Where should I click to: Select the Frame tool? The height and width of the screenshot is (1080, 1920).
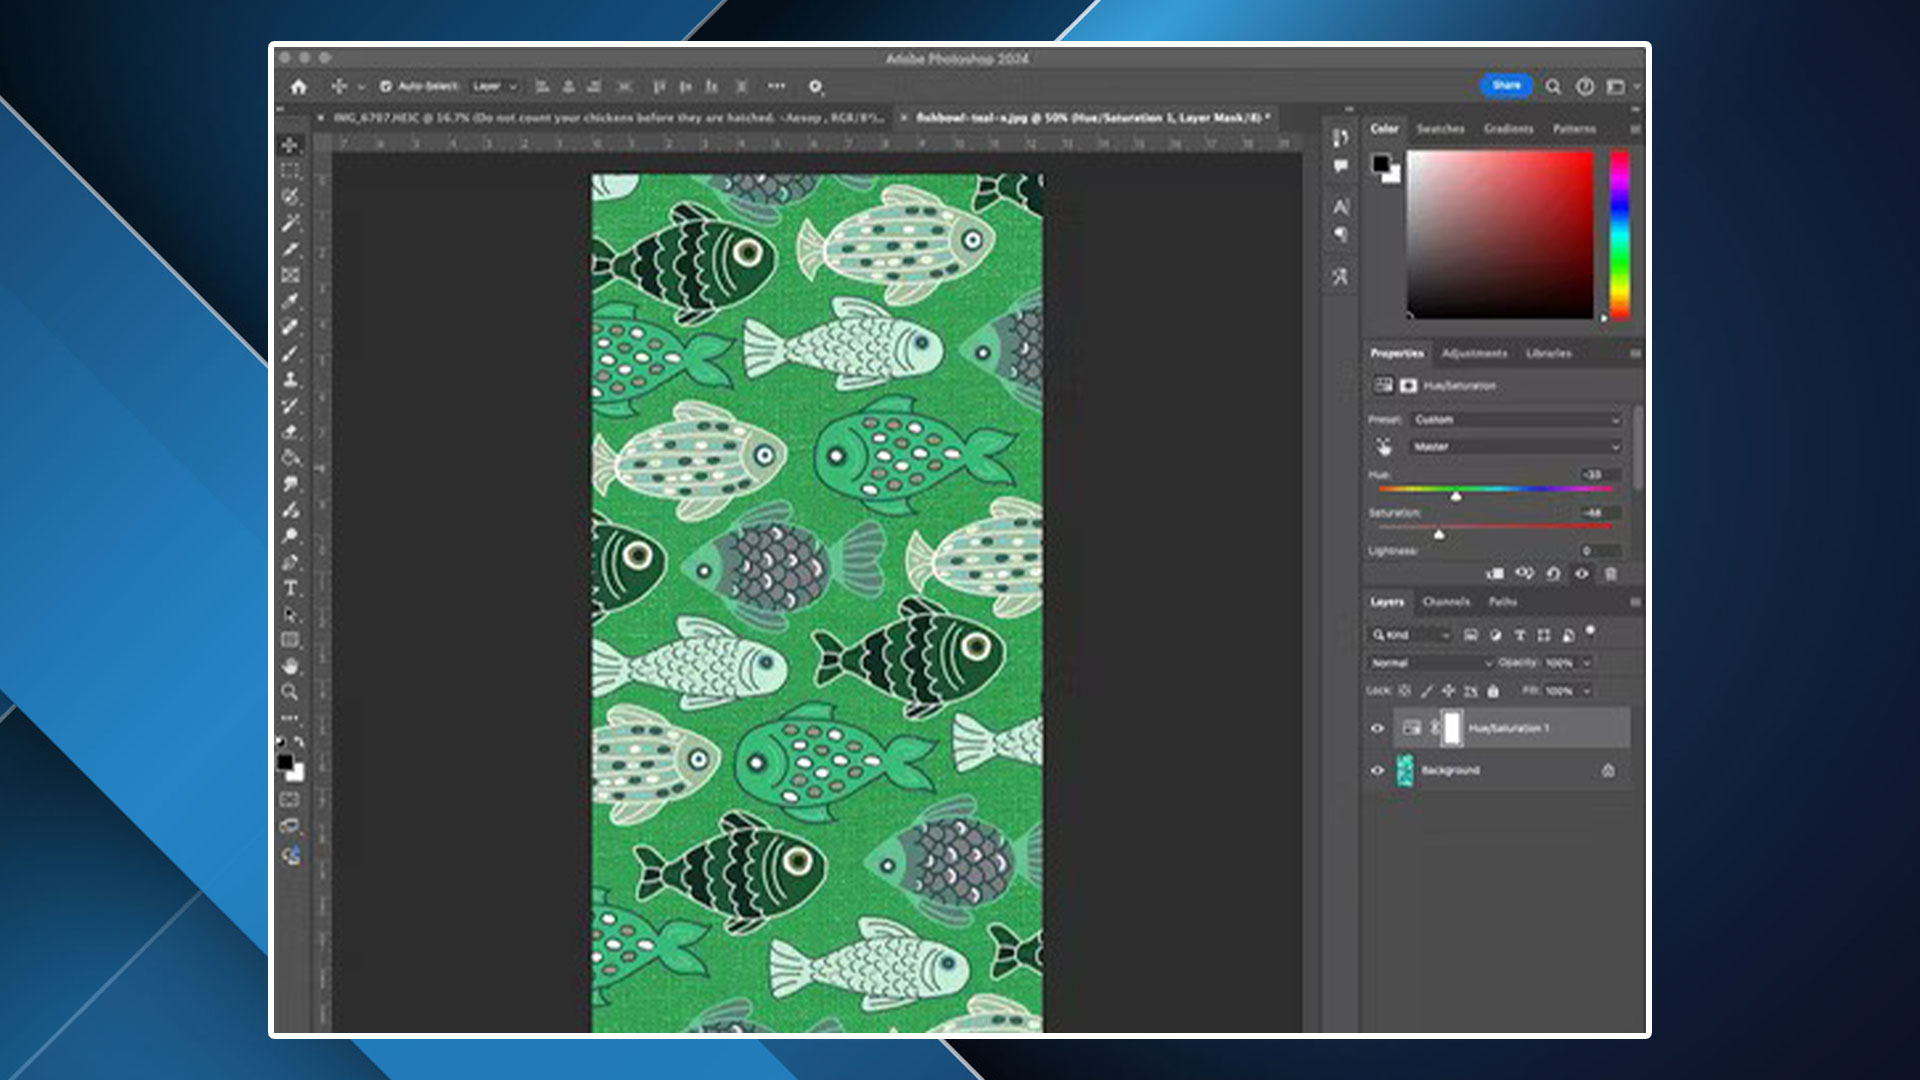click(x=290, y=275)
